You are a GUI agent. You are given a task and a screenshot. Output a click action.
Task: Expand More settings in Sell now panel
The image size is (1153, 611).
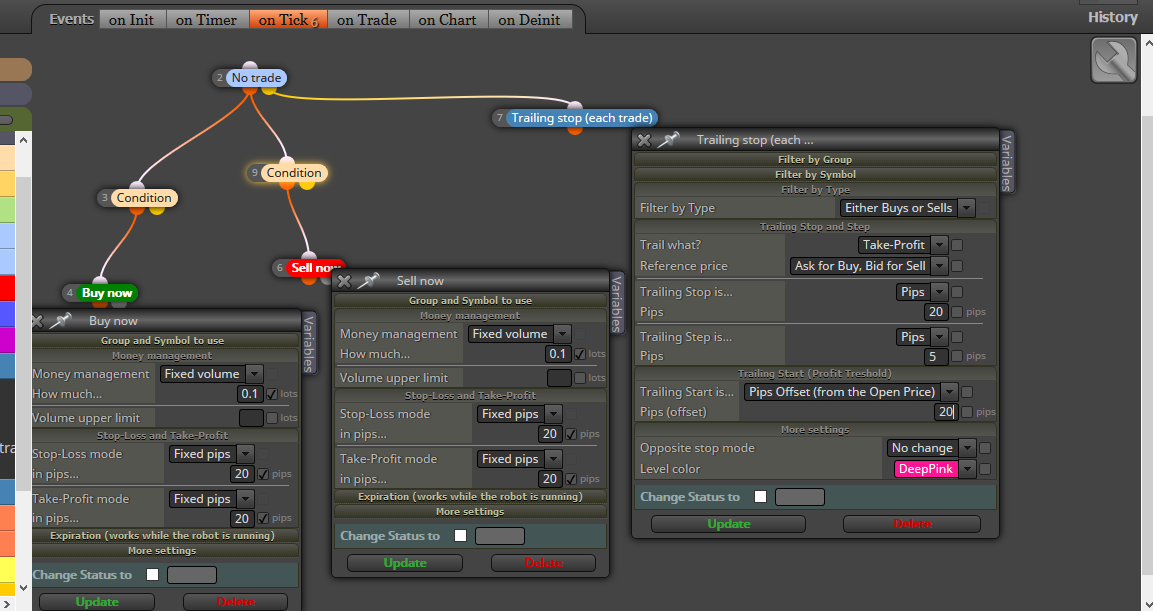(x=470, y=512)
